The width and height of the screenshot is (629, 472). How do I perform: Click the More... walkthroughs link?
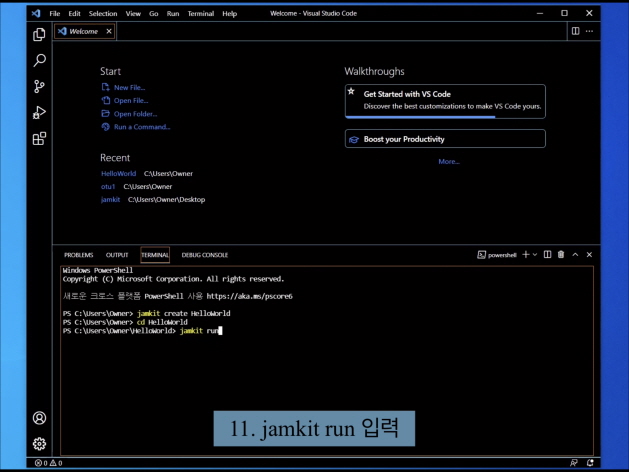click(x=449, y=162)
